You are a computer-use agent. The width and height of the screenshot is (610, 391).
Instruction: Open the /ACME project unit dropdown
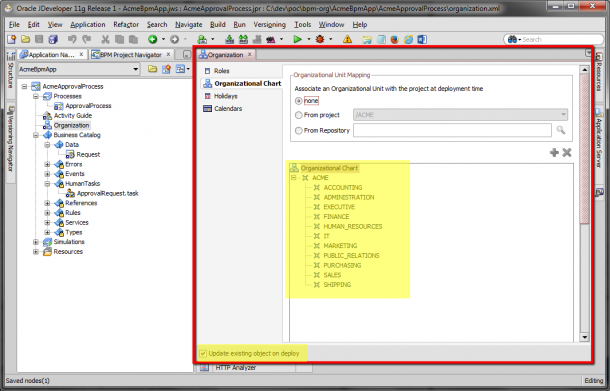[x=563, y=115]
